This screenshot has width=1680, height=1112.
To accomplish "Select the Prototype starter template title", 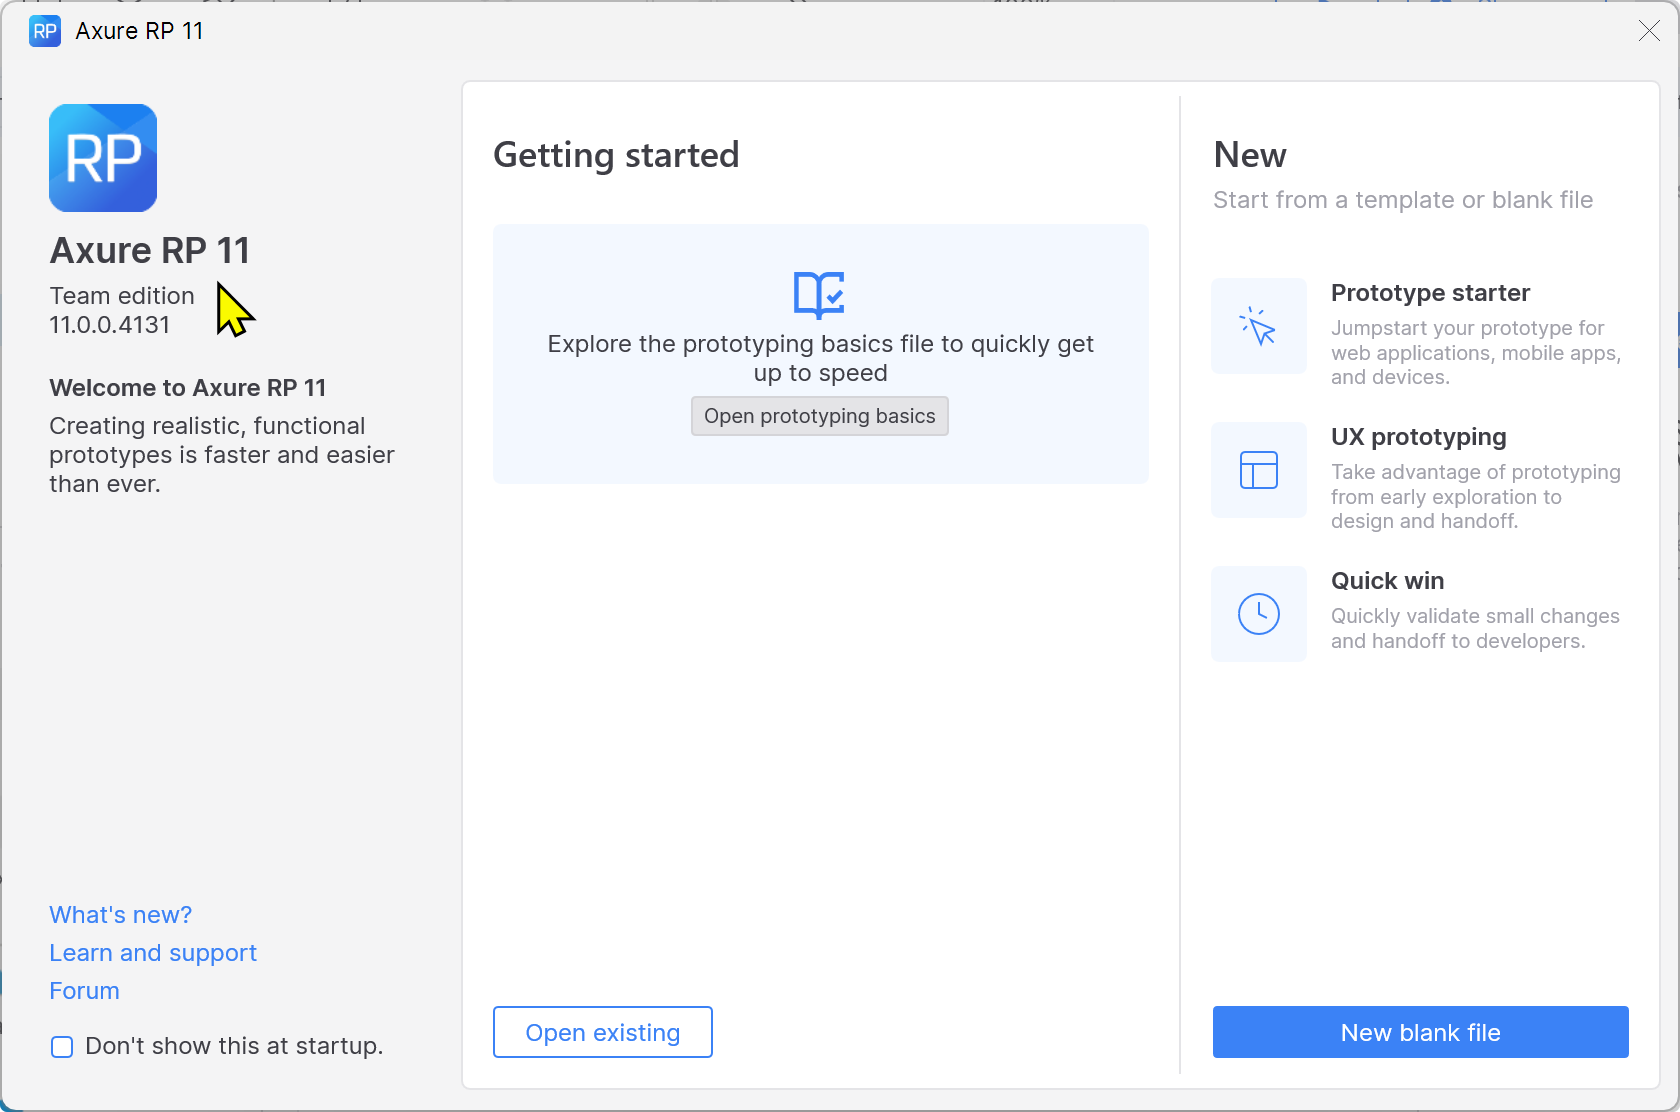I will coord(1430,293).
